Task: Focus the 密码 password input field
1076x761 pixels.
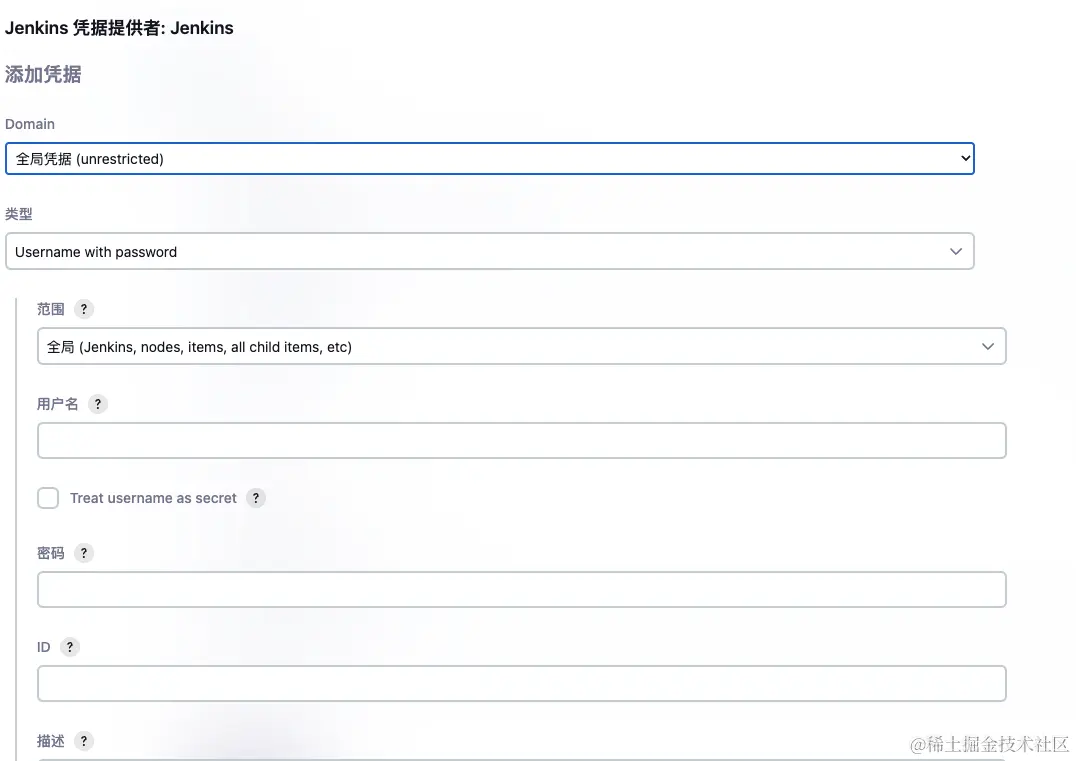Action: (522, 589)
